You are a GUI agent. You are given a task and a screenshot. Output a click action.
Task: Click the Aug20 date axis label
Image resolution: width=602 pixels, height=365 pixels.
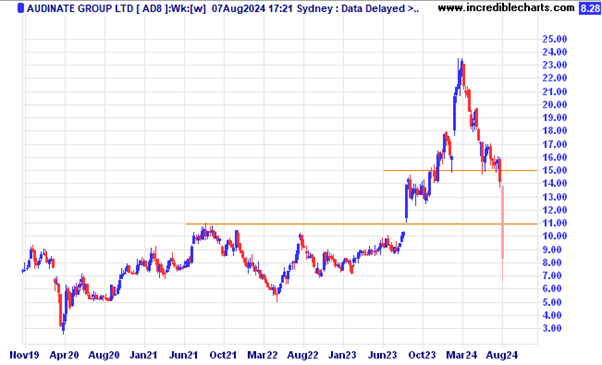coord(104,355)
